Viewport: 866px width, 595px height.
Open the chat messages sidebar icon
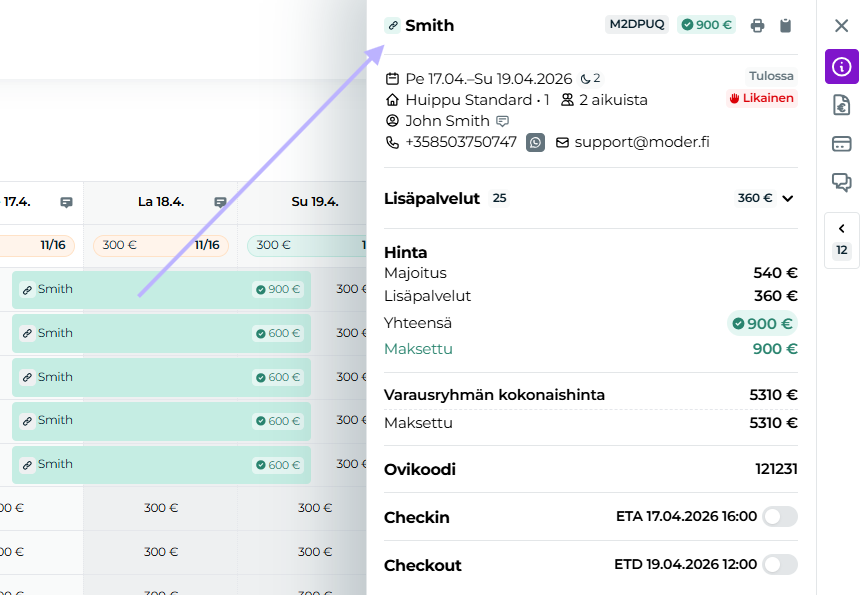tap(841, 182)
